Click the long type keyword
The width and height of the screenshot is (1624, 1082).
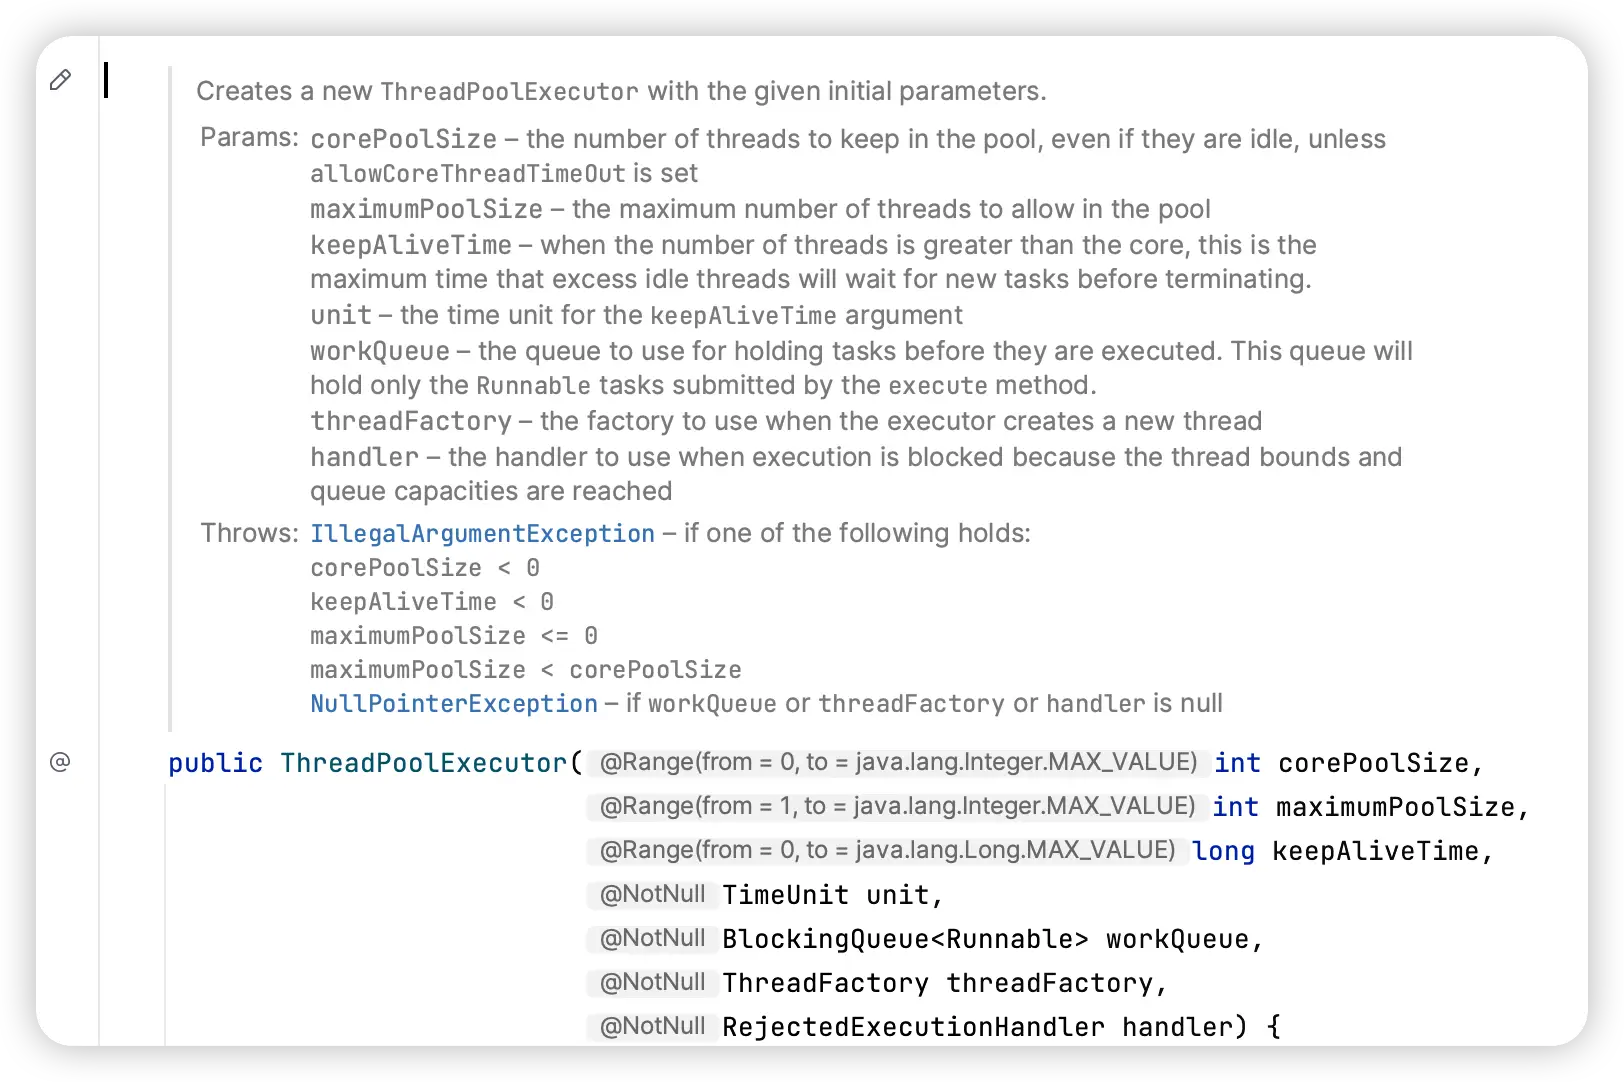click(x=1223, y=851)
